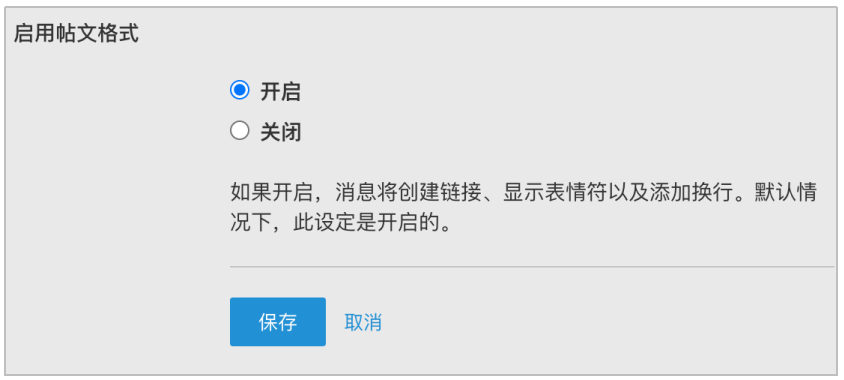This screenshot has height=380, width=844.
Task: Disable post formatting by choosing 关闭
Action: pos(240,131)
